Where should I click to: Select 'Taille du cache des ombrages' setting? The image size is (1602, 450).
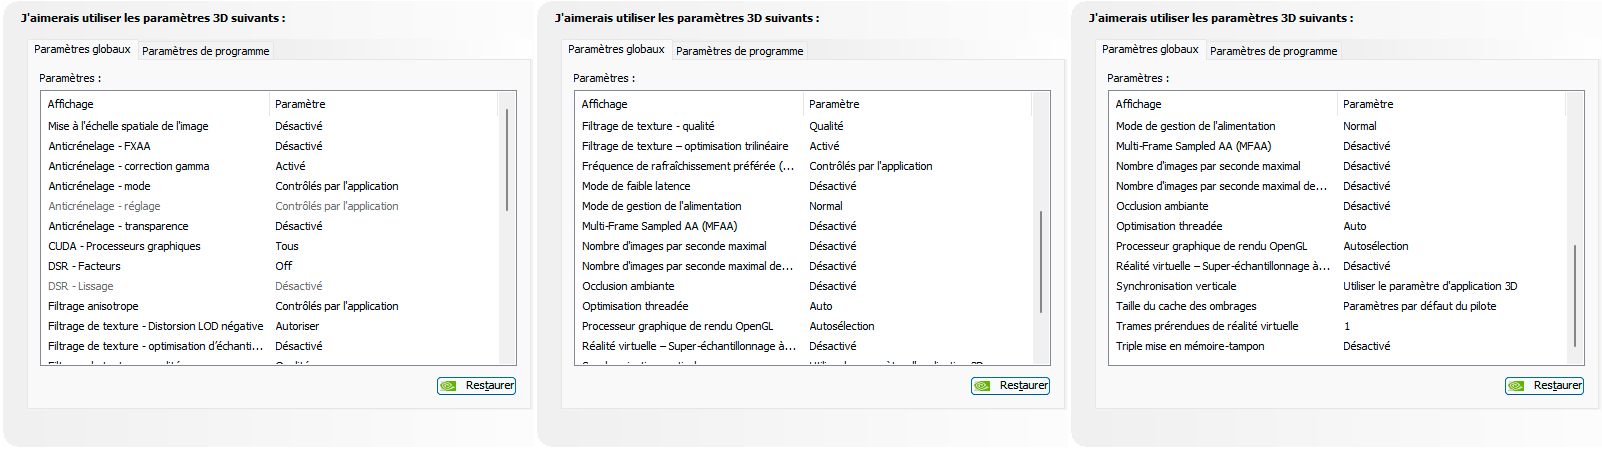[x=1186, y=306]
